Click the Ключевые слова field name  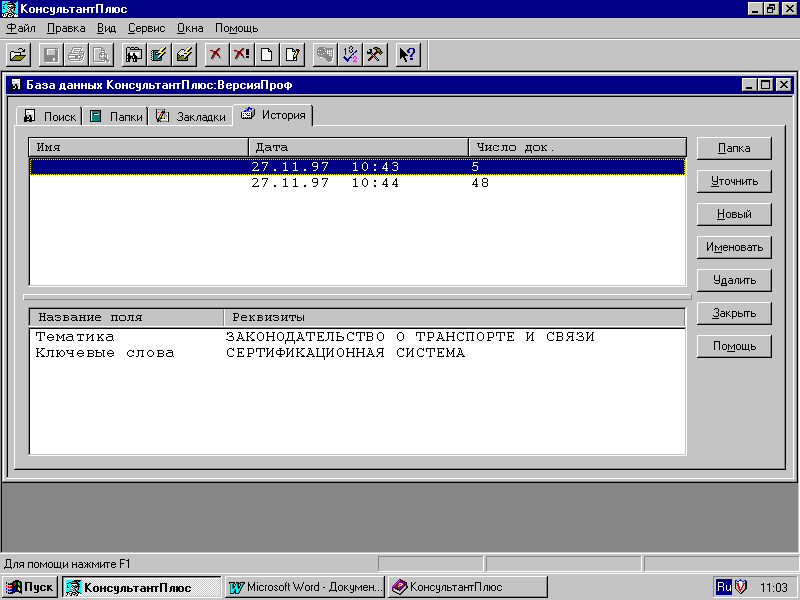point(105,353)
